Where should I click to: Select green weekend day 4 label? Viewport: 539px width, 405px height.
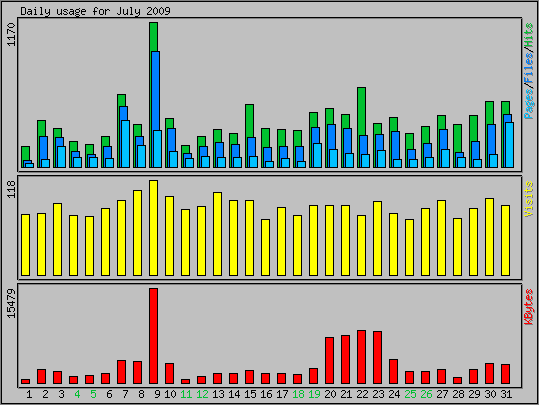point(77,394)
